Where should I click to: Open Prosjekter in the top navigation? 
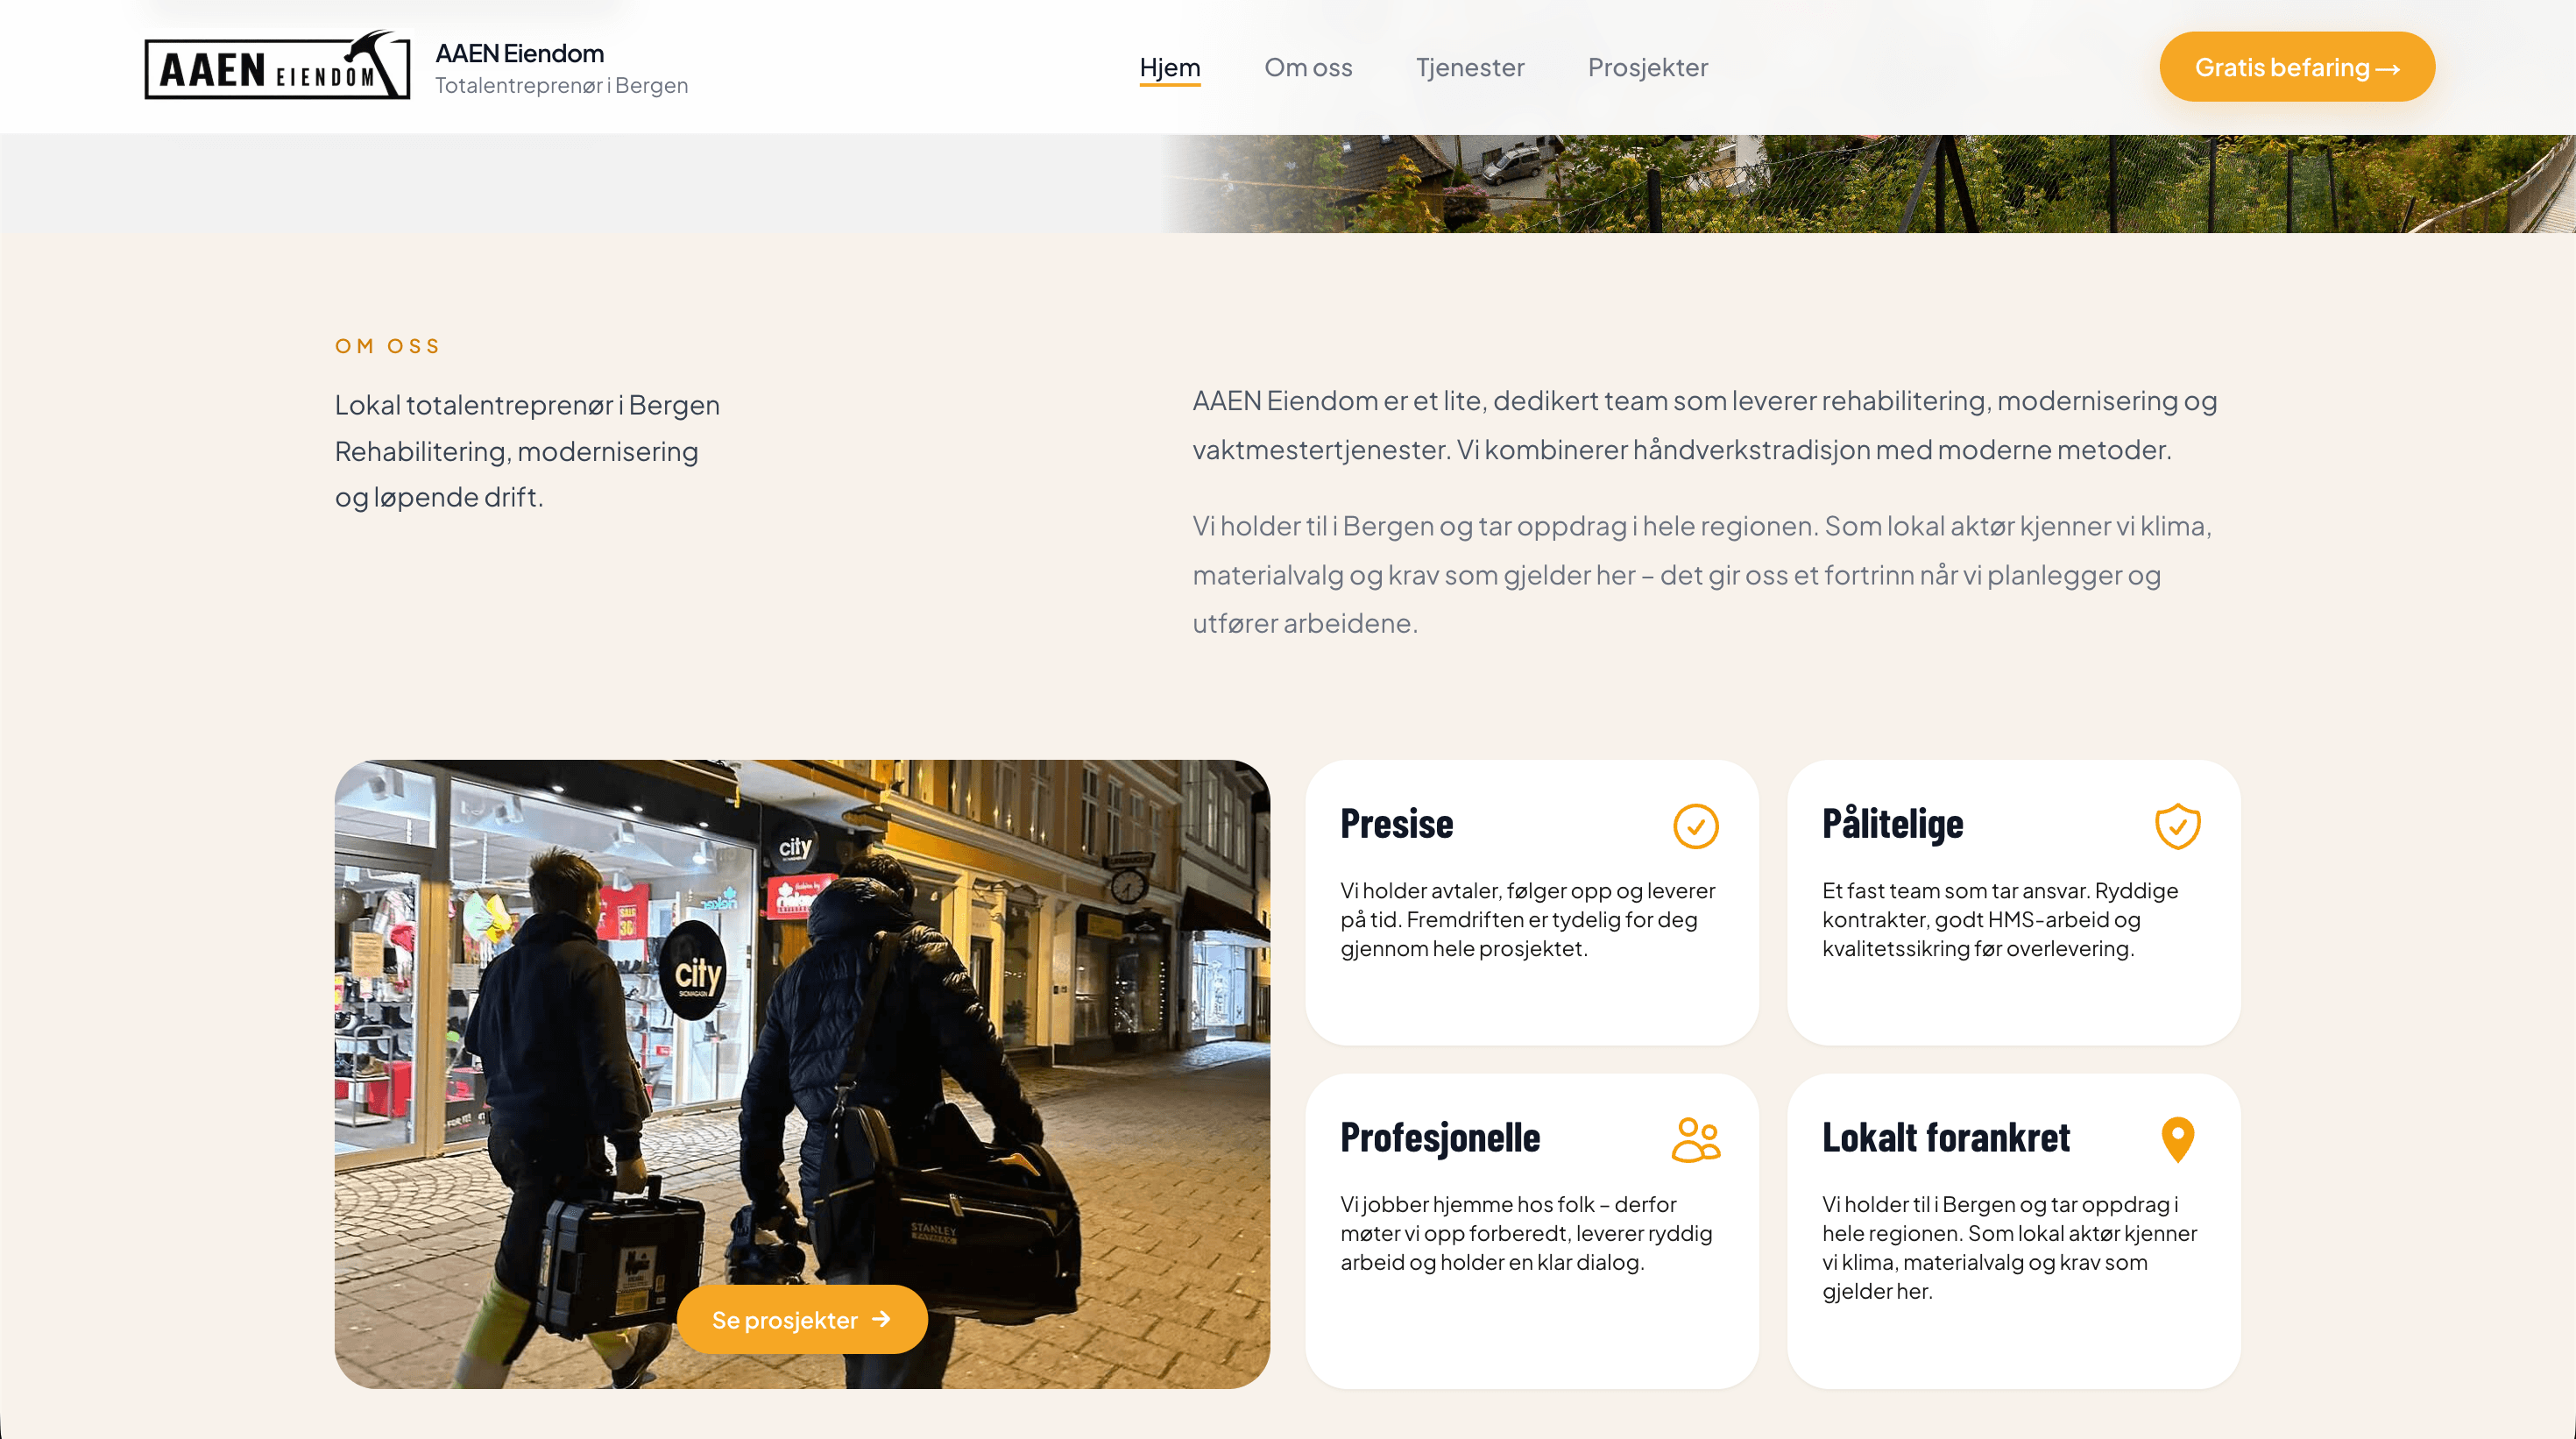pyautogui.click(x=1648, y=67)
